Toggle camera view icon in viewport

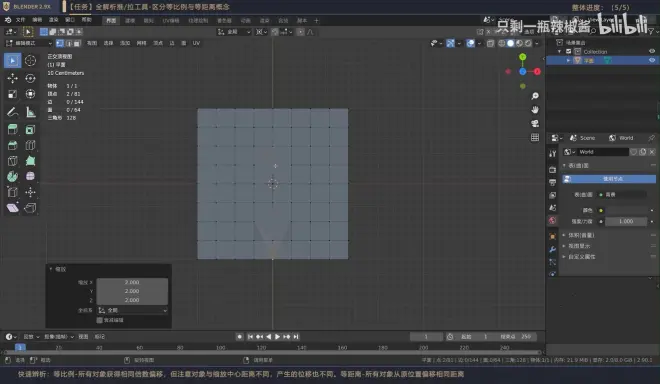(535, 123)
